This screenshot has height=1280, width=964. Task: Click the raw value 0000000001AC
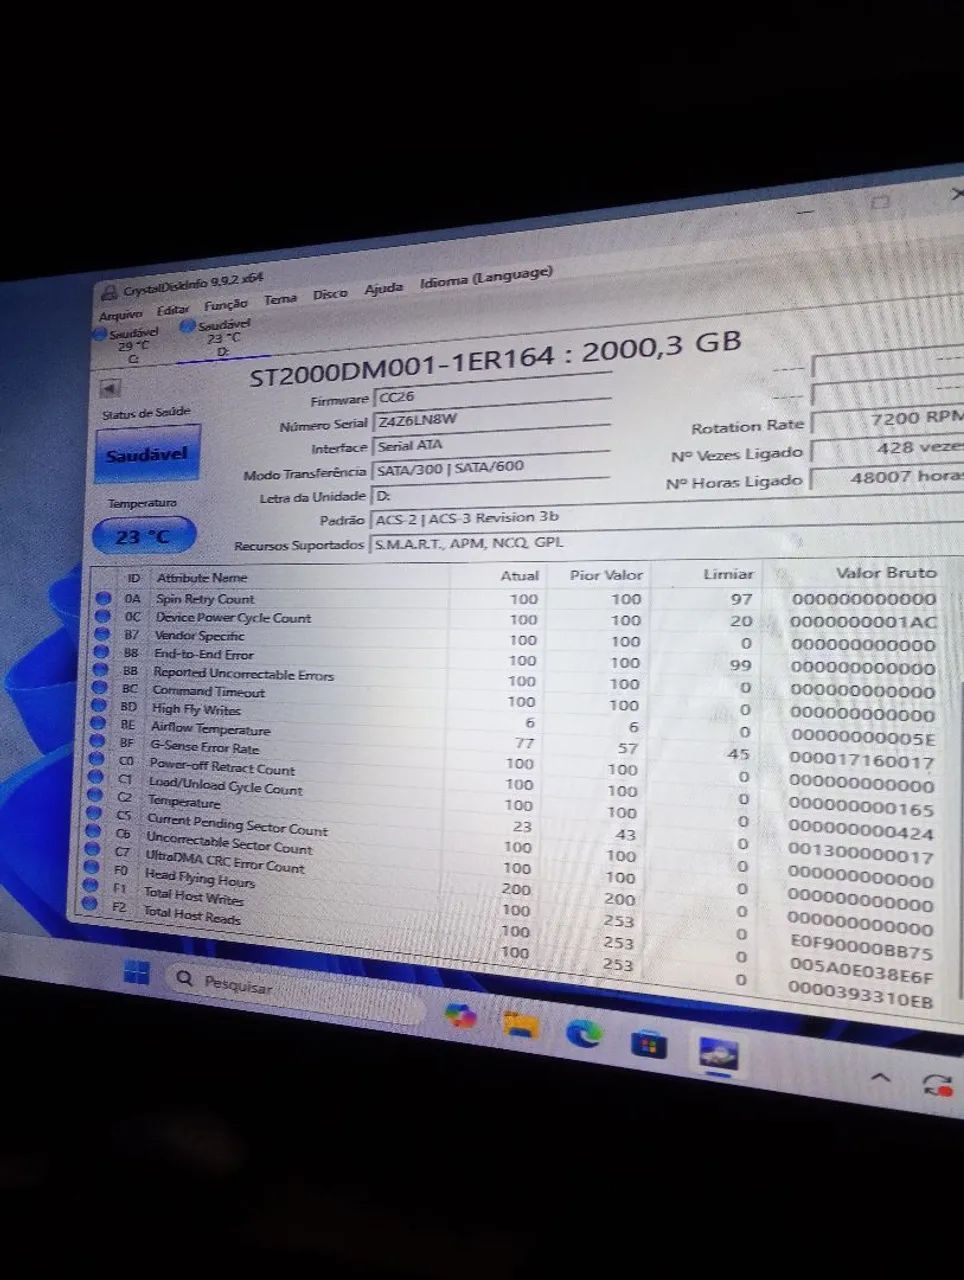[x=863, y=621]
